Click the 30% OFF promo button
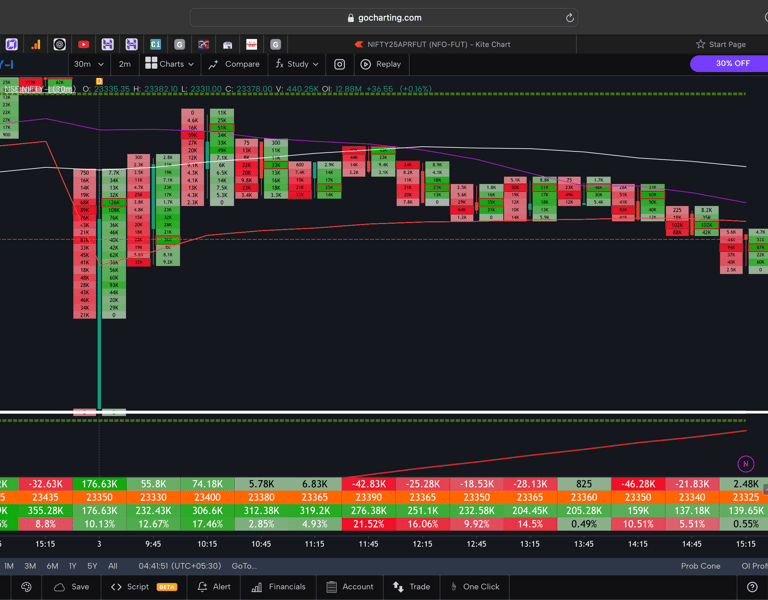This screenshot has height=600, width=768. tap(732, 63)
